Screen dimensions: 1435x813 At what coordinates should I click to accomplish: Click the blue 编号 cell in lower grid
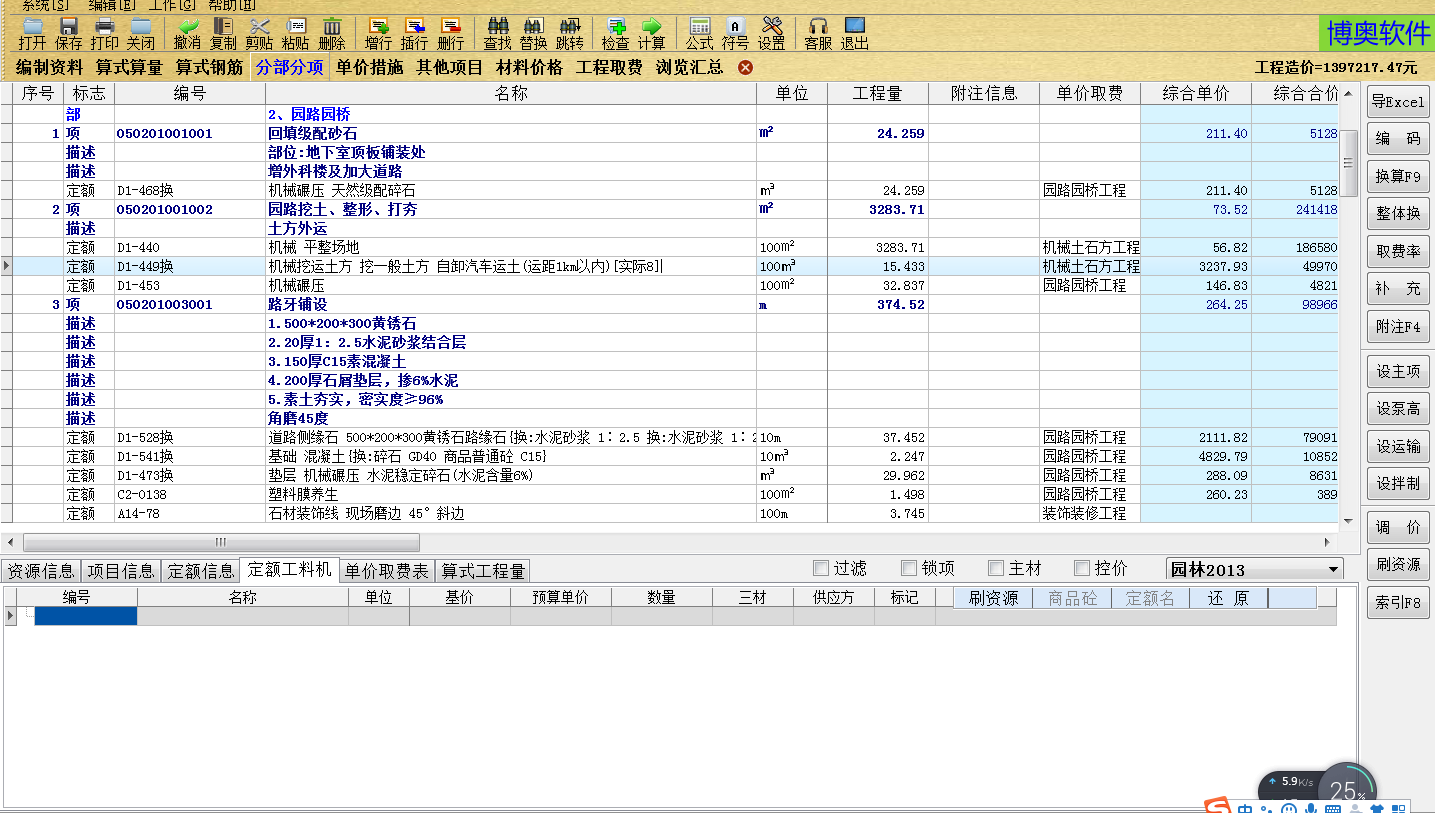tap(85, 617)
